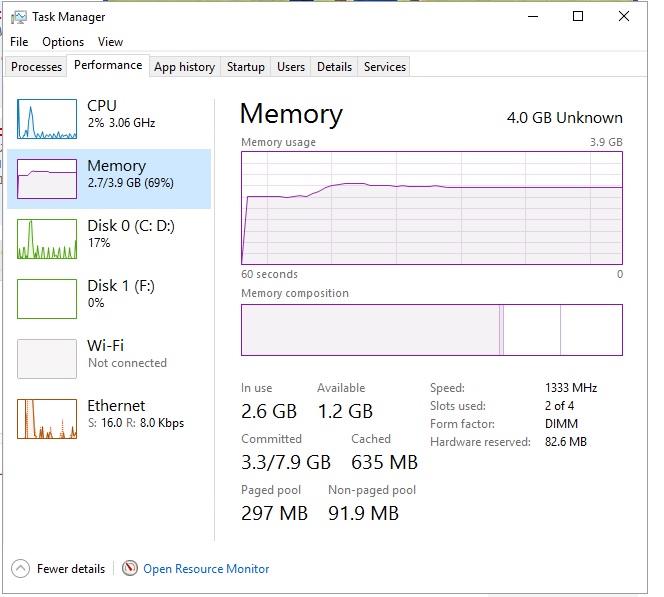Click the Fewer details label
The image size is (664, 597).
71,569
